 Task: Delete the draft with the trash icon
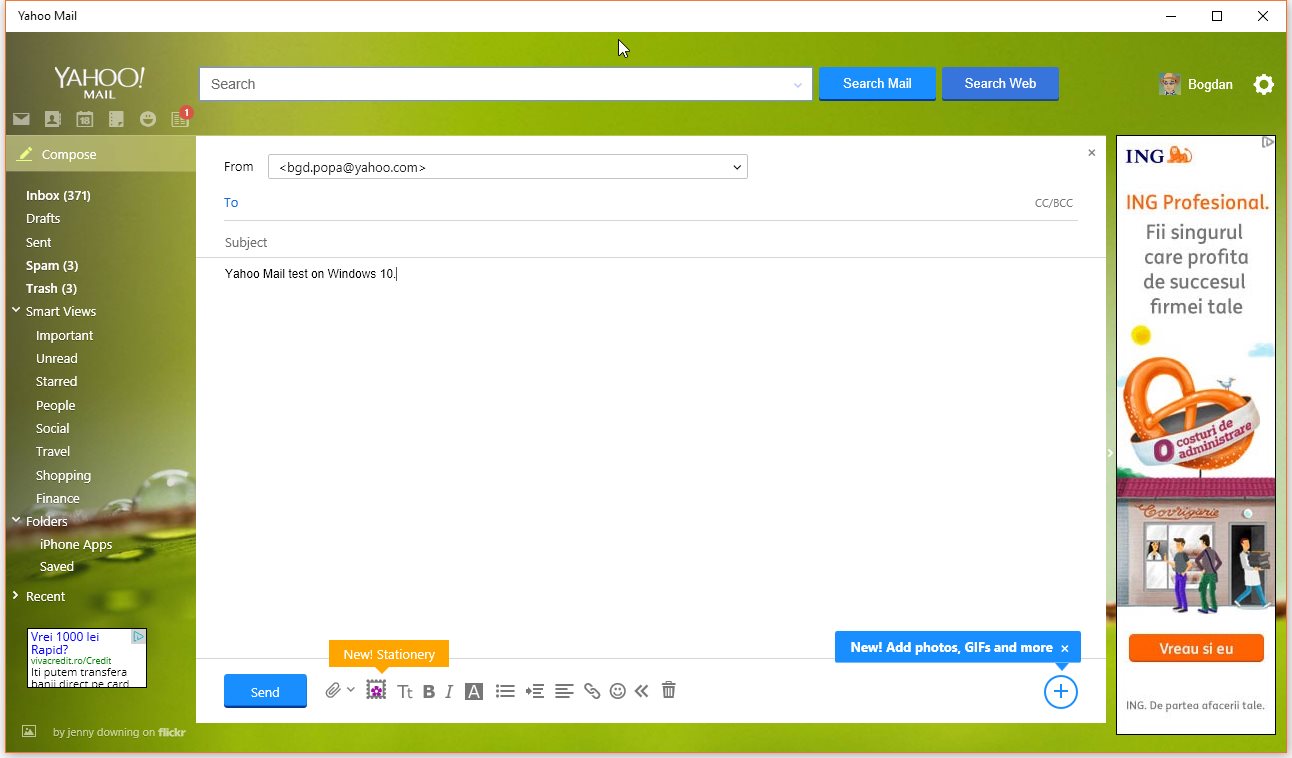click(669, 690)
